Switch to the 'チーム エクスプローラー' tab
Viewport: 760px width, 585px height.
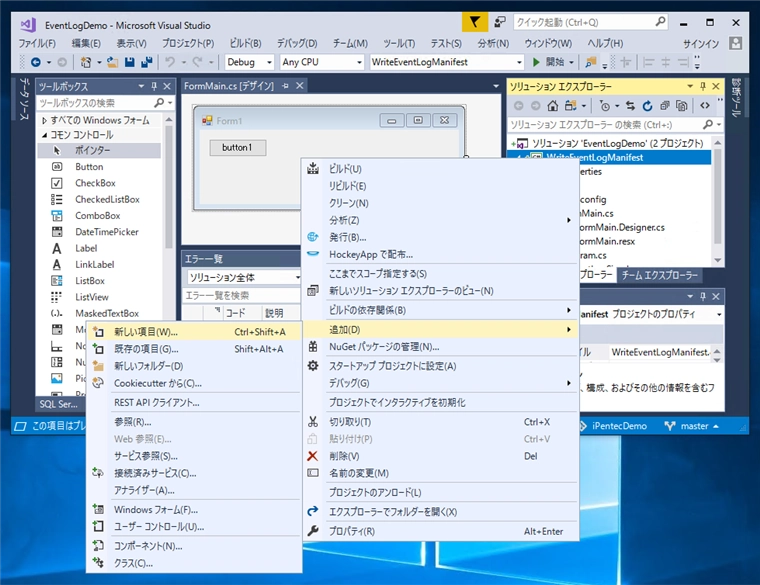659,275
